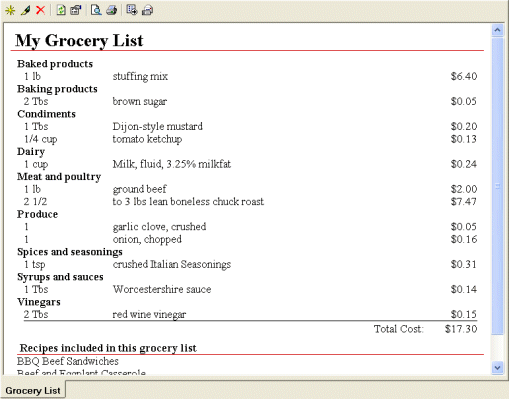Click the Total Cost label

[399, 329]
